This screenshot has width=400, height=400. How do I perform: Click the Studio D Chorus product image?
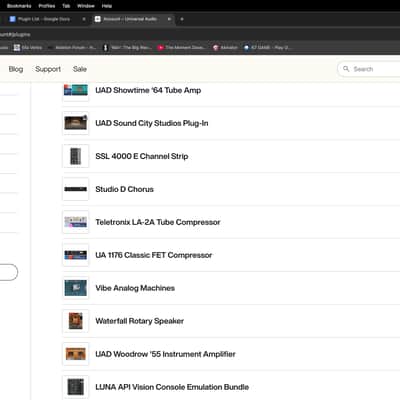(76, 189)
